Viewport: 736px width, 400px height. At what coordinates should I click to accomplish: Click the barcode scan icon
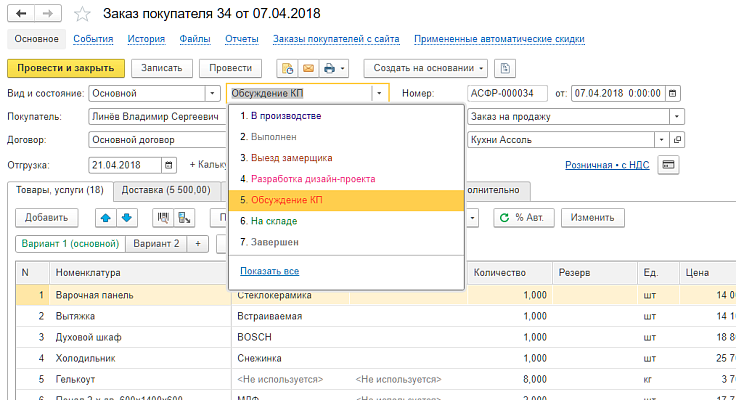tap(163, 217)
